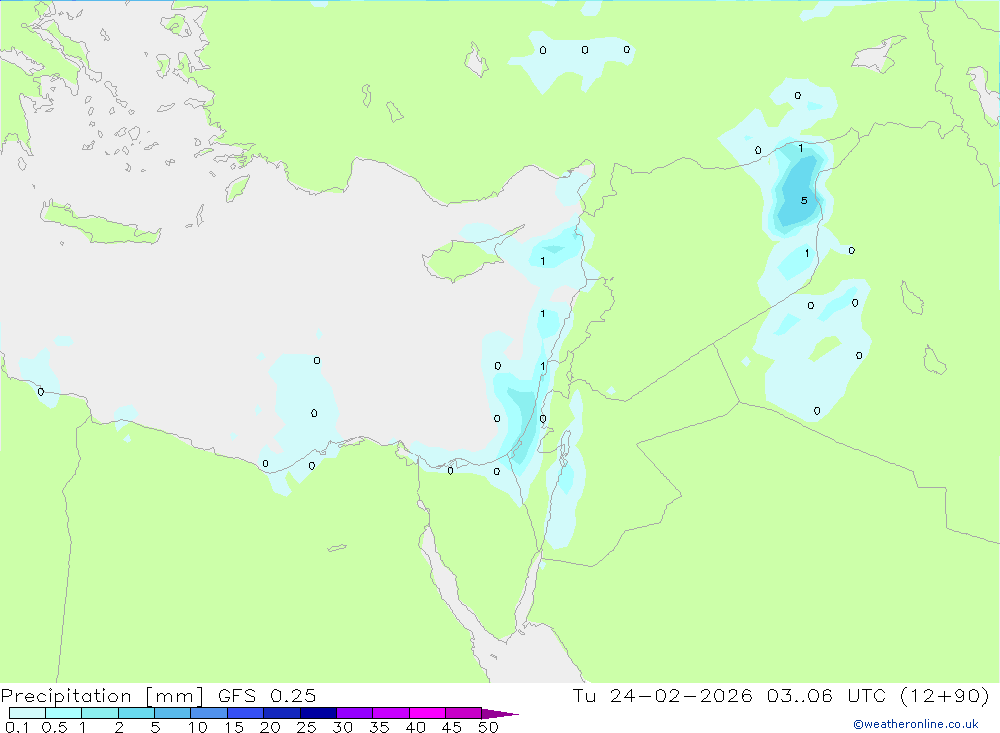1000x733 pixels.
Task: Click legend tick label '15'
Action: point(233,727)
